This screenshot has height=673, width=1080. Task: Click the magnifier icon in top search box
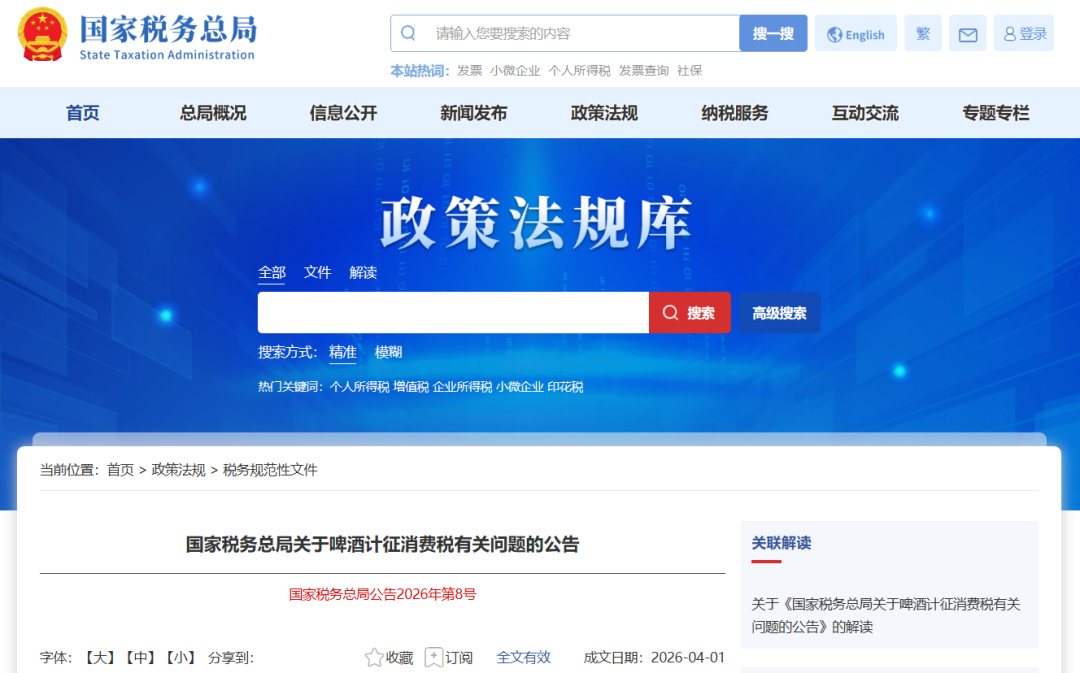tap(408, 33)
